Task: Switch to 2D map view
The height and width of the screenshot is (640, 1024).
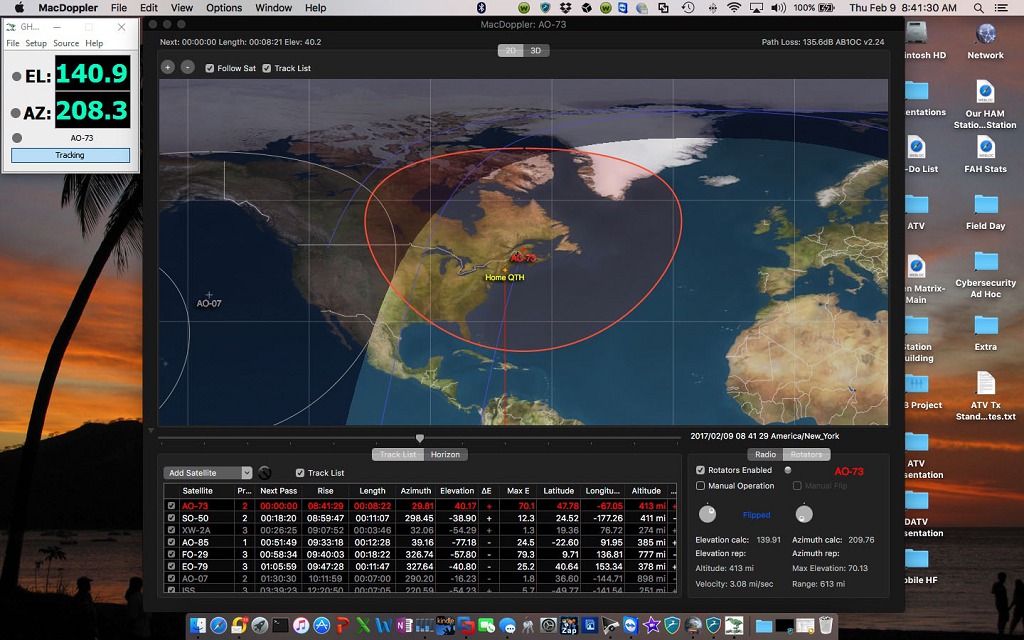Action: [511, 51]
